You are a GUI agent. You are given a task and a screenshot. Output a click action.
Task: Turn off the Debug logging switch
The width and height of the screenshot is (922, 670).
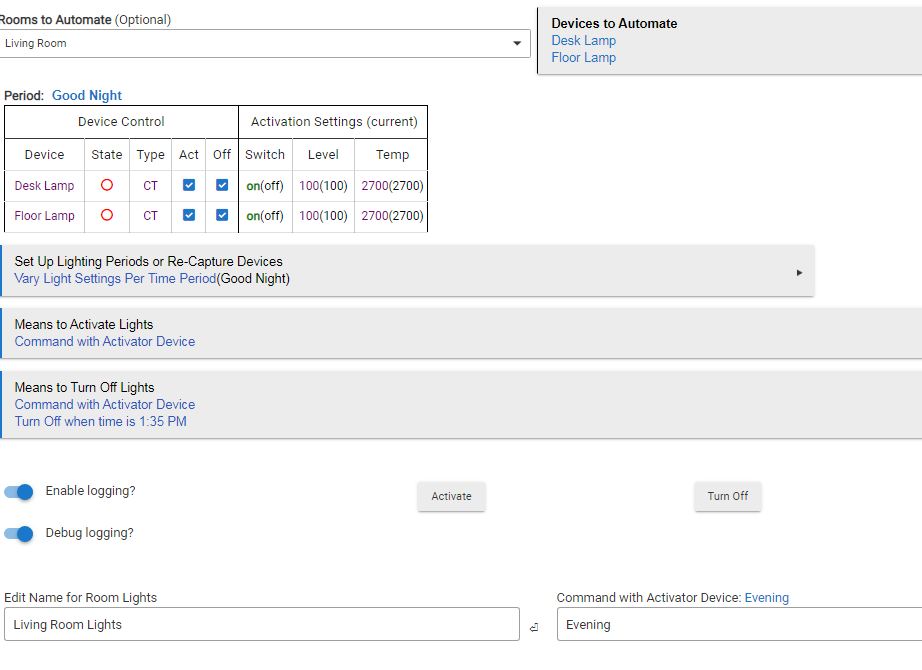click(x=20, y=534)
